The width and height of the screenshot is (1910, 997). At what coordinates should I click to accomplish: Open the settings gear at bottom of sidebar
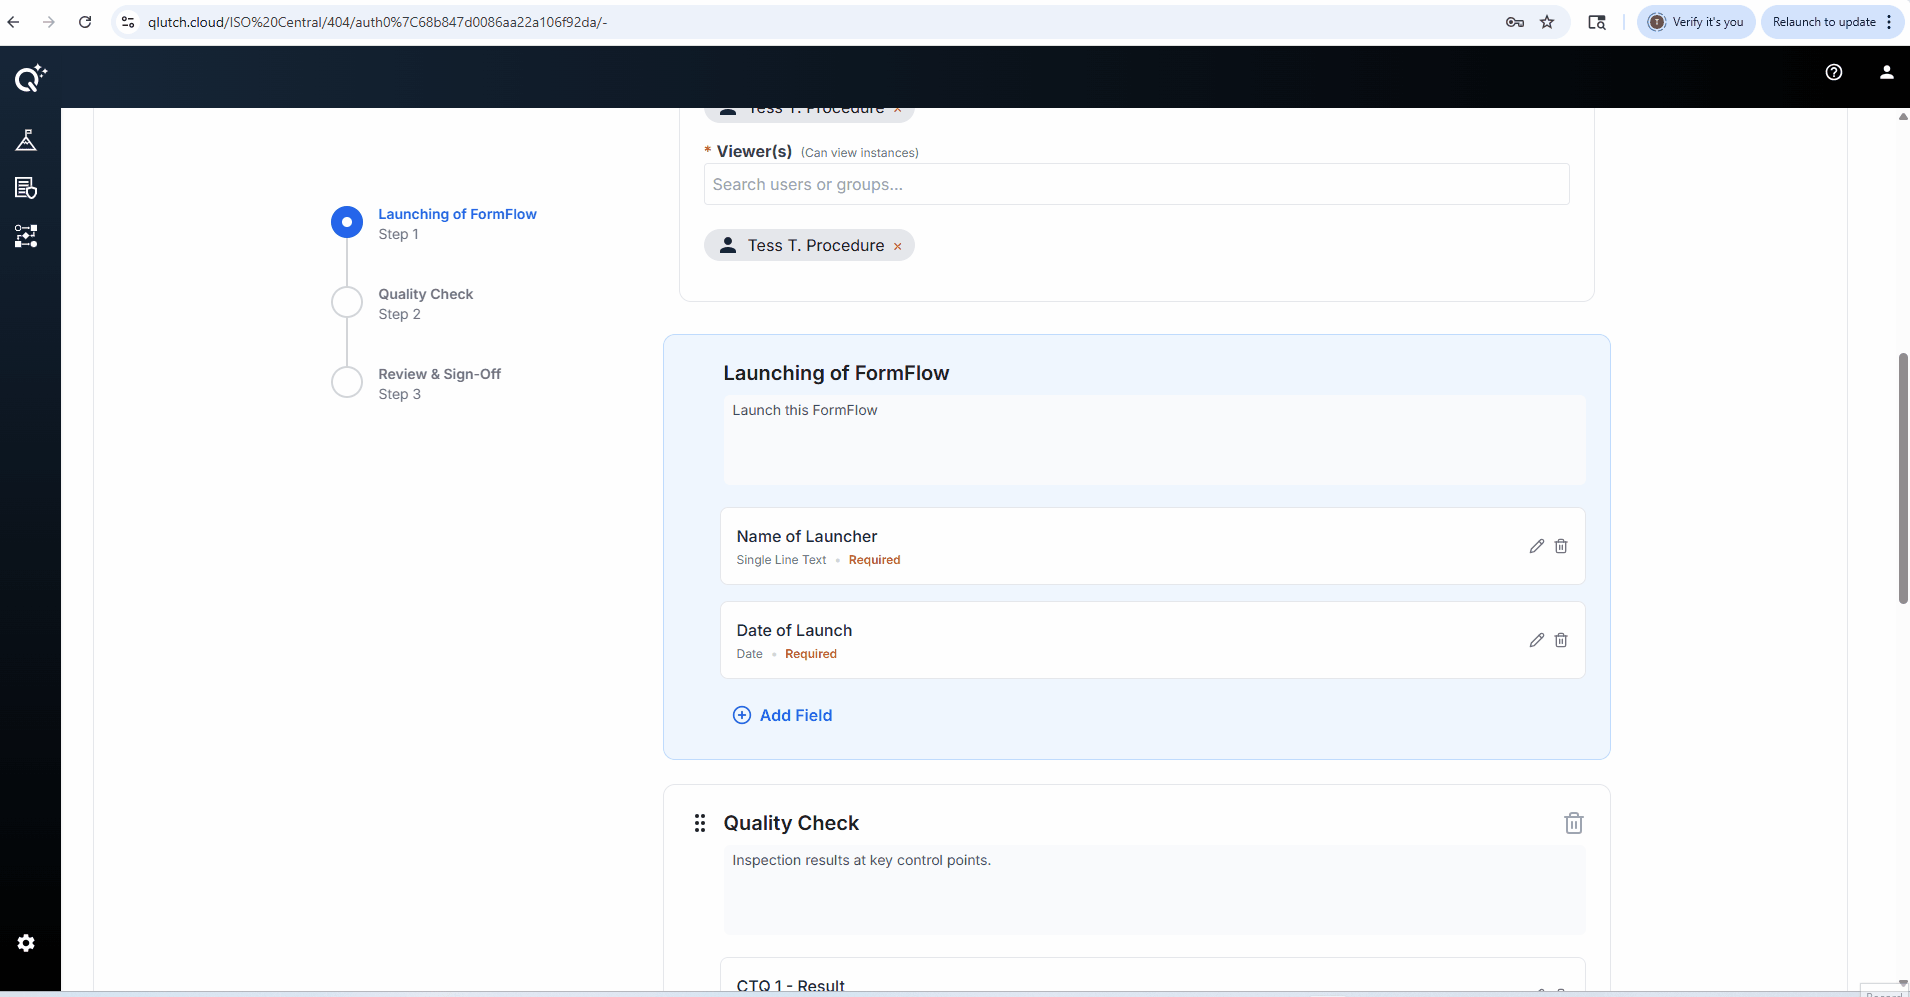[27, 943]
